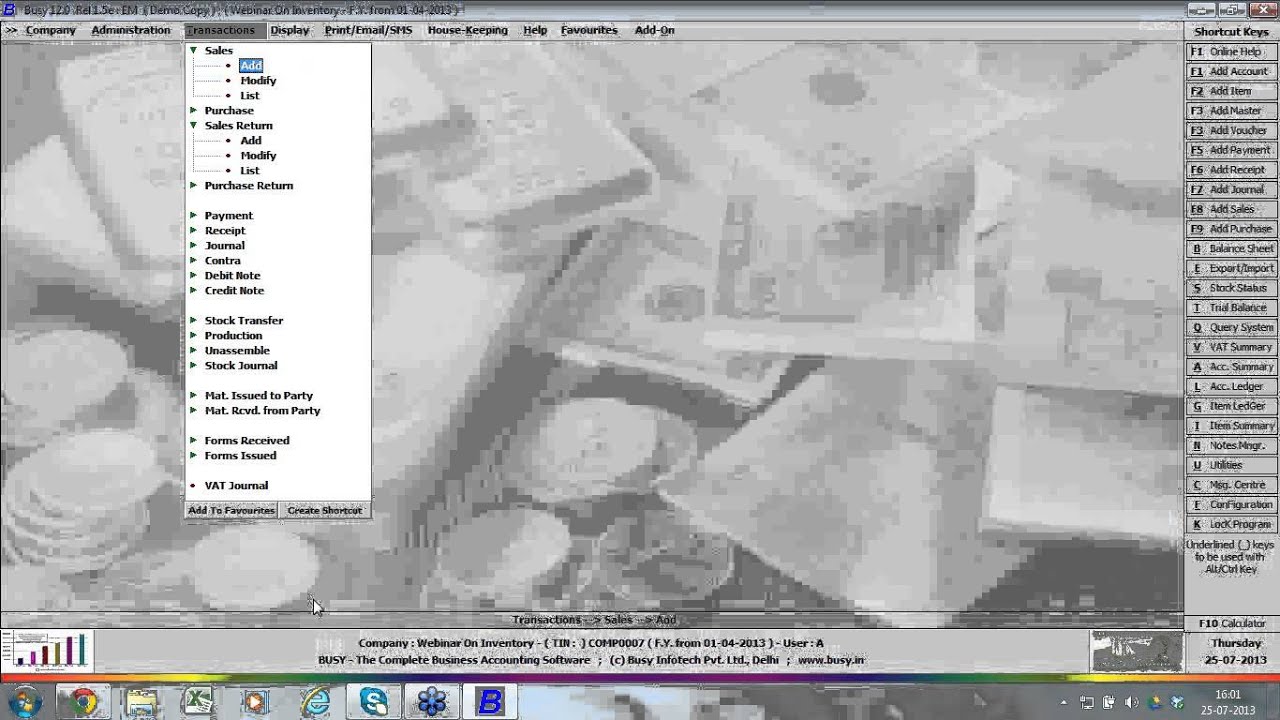The height and width of the screenshot is (720, 1280).
Task: Expand Mat. Issued to Party
Action: pos(193,395)
